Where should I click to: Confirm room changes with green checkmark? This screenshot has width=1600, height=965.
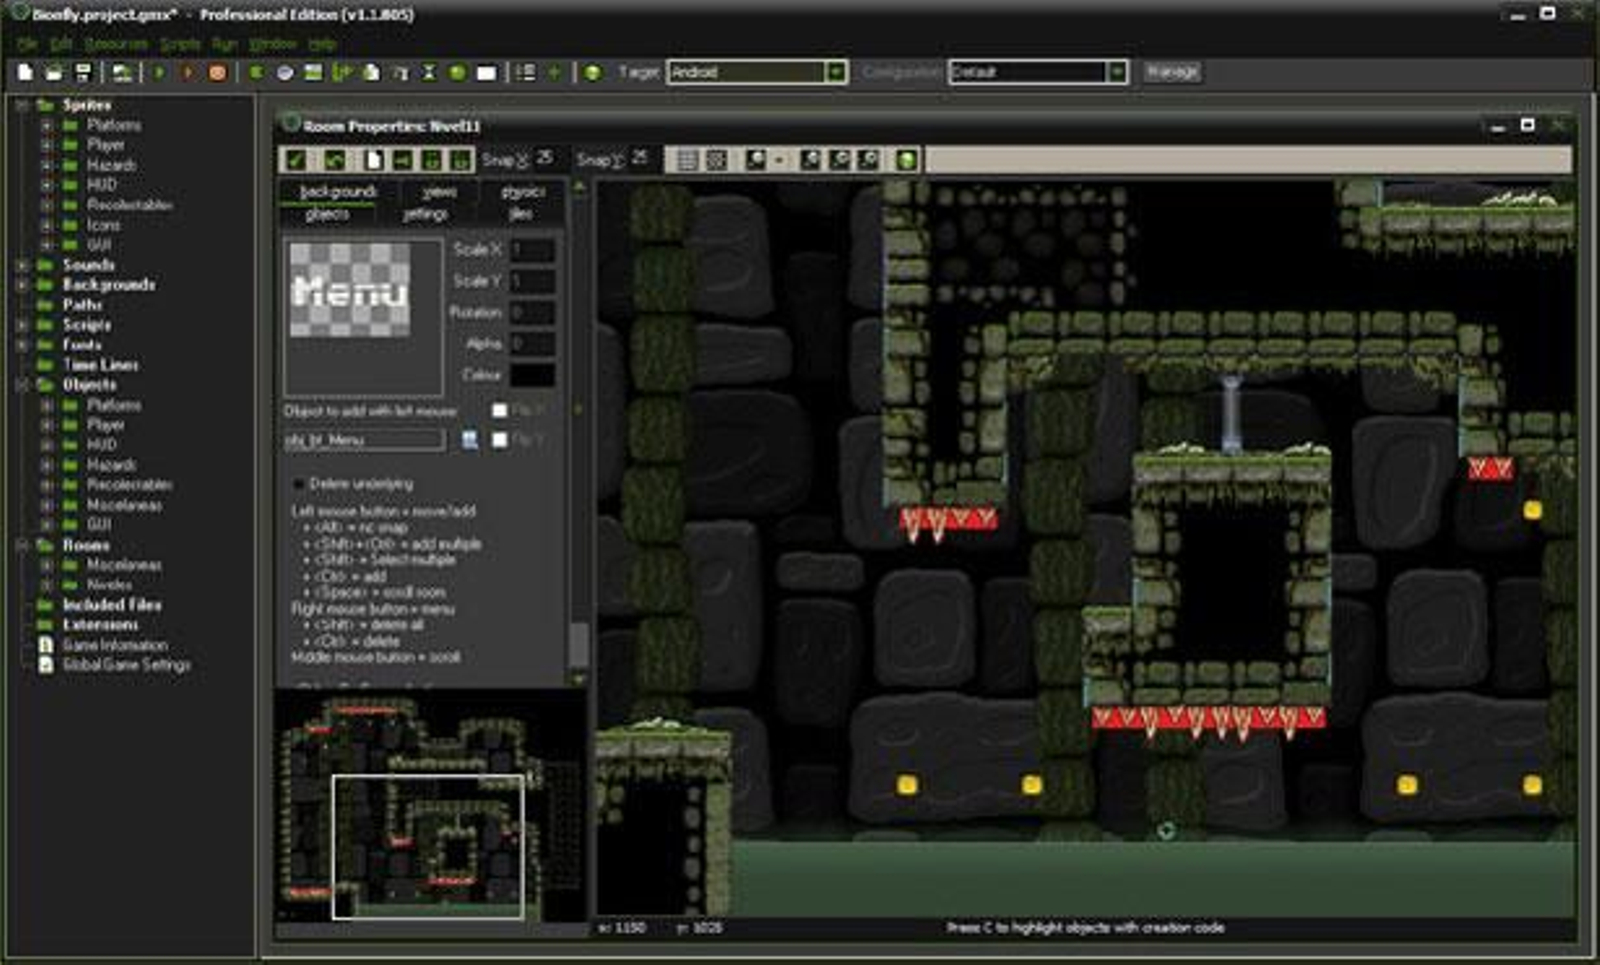pos(296,160)
